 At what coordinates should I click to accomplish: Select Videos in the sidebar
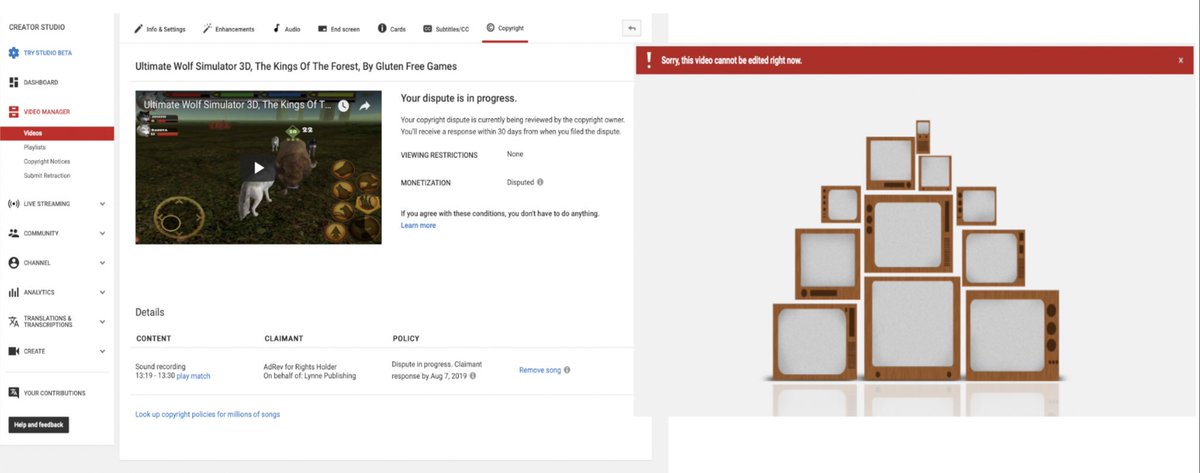point(57,133)
